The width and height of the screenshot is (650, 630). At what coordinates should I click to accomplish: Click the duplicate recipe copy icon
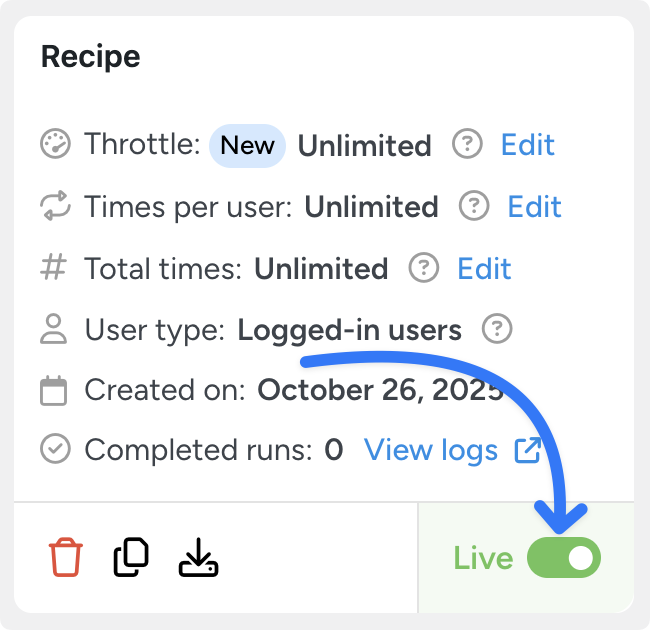(x=131, y=557)
